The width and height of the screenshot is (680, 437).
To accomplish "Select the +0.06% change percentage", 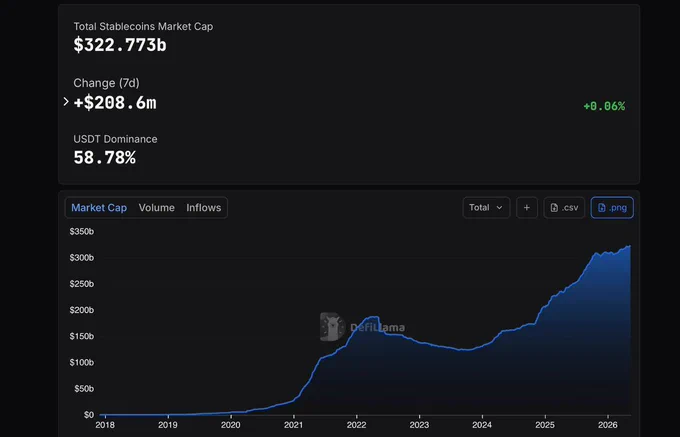I will [604, 106].
